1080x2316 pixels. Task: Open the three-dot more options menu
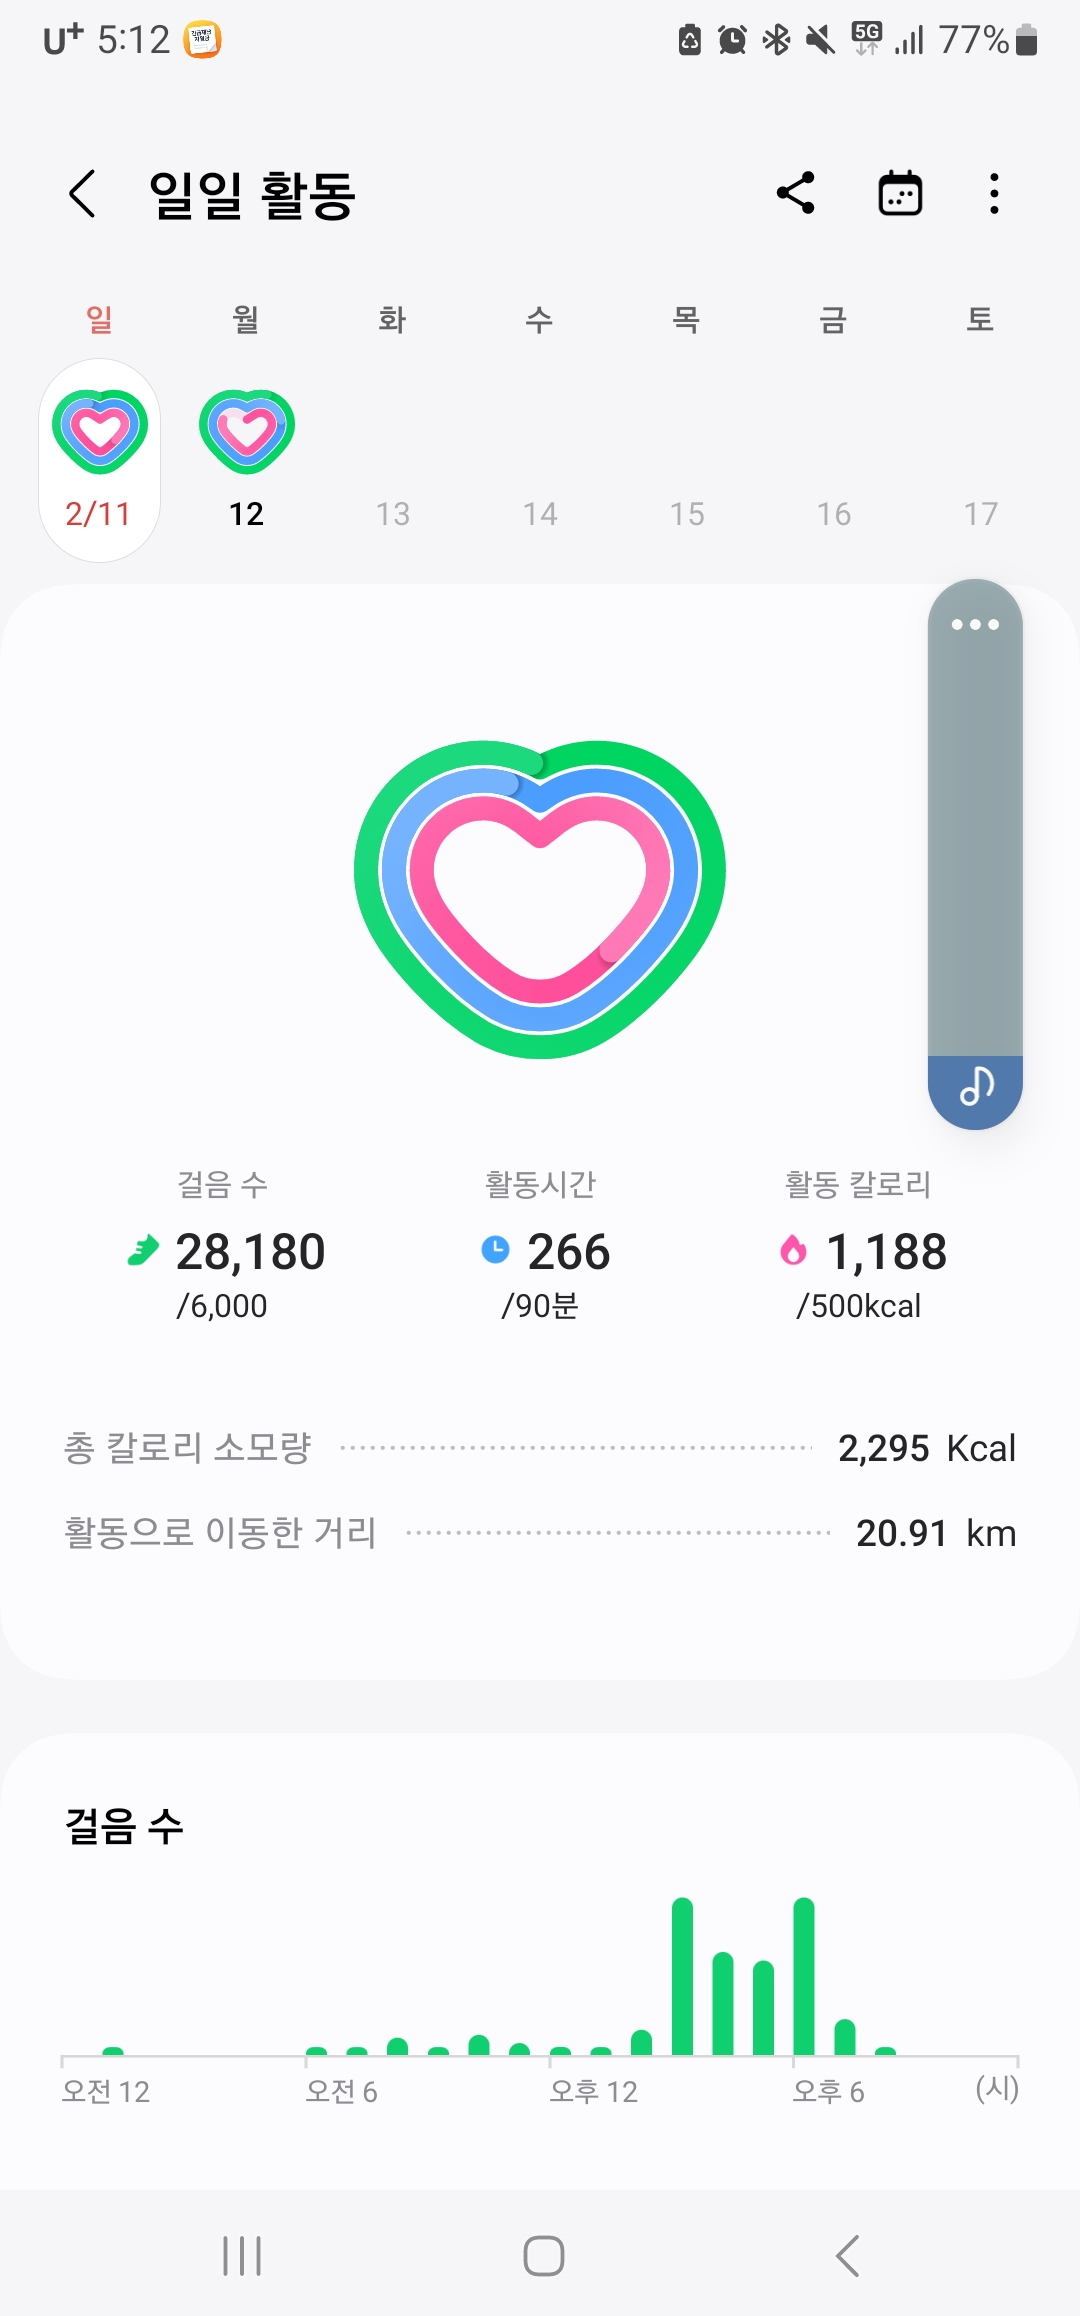(x=993, y=193)
